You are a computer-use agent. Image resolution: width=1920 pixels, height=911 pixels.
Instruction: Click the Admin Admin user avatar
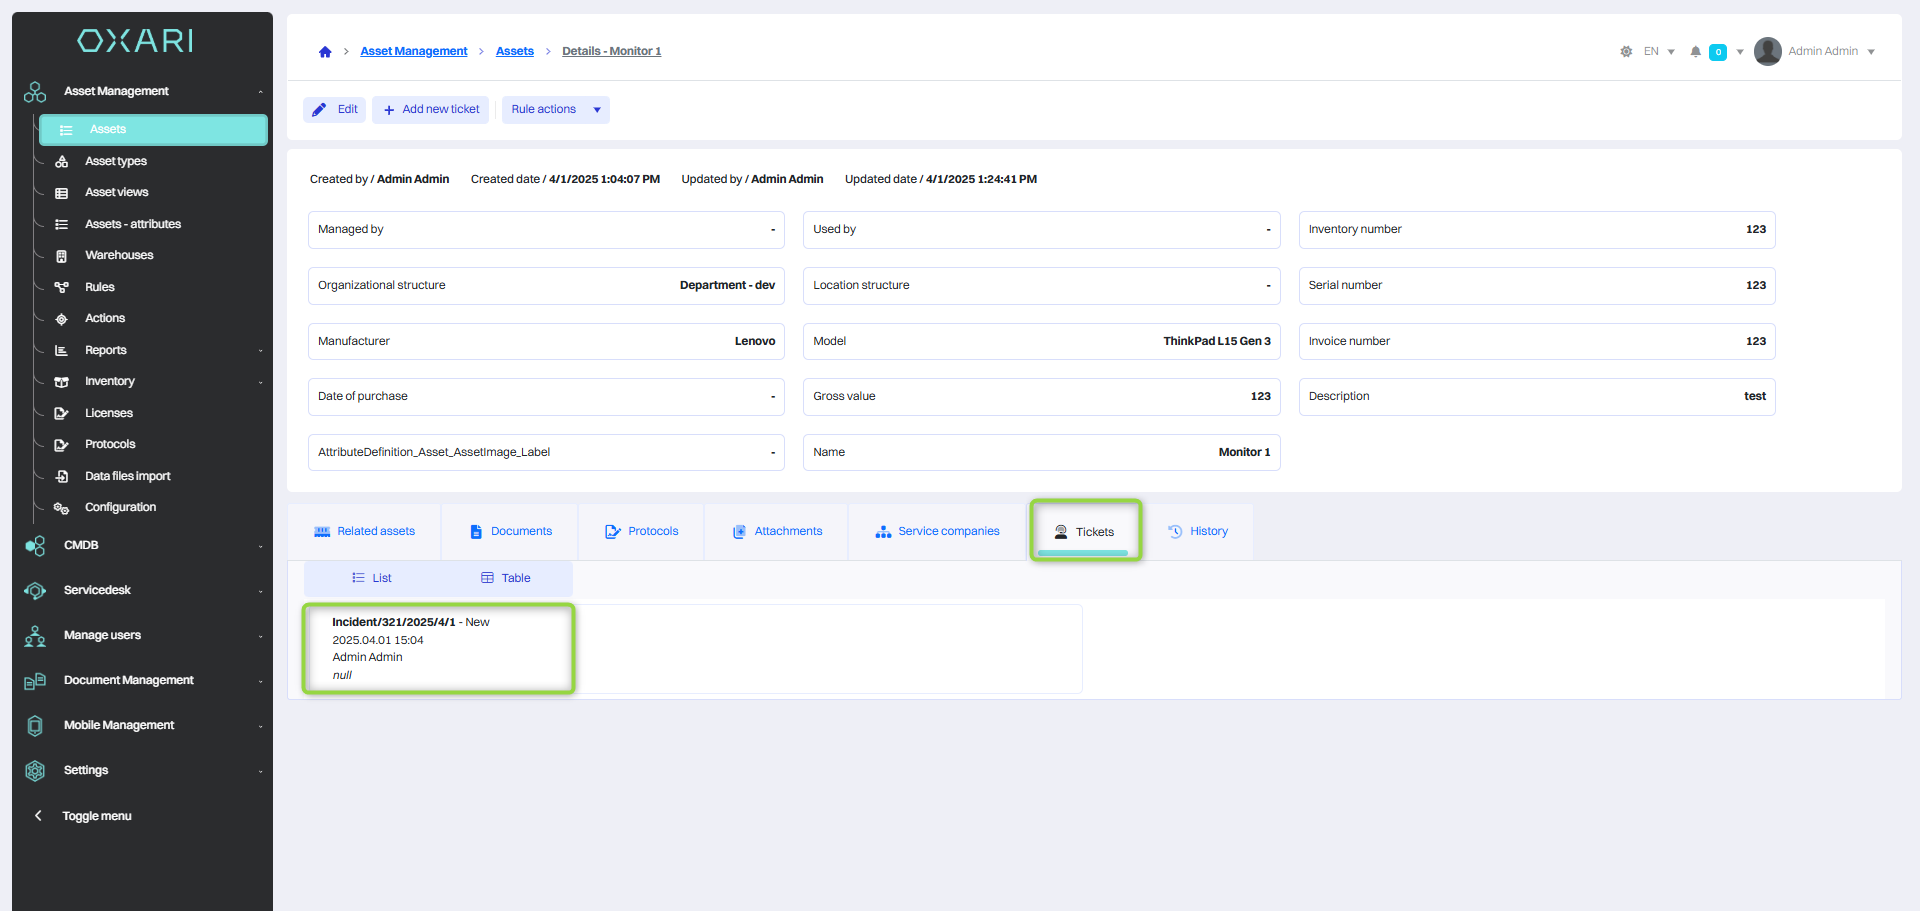(1767, 52)
